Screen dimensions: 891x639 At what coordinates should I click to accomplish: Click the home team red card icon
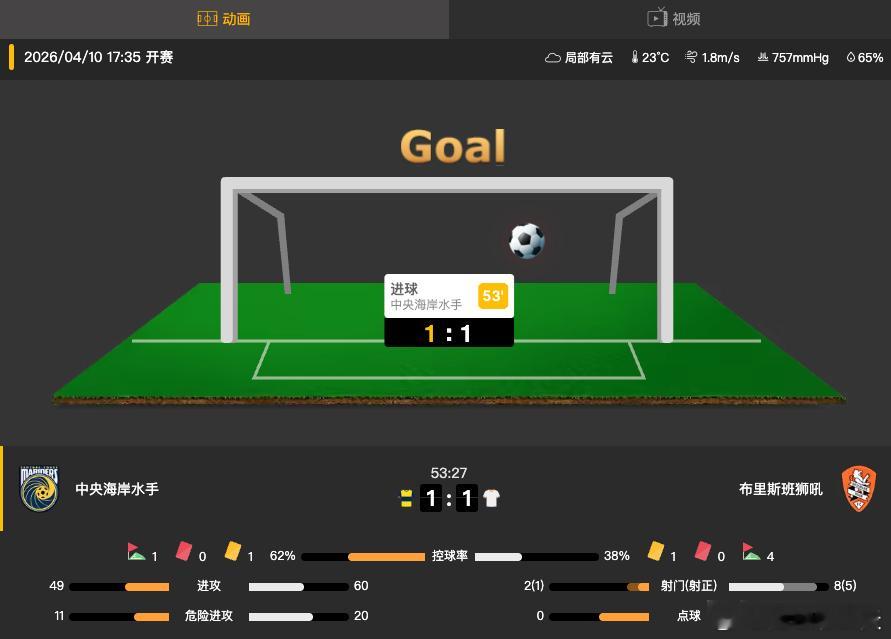[x=184, y=551]
